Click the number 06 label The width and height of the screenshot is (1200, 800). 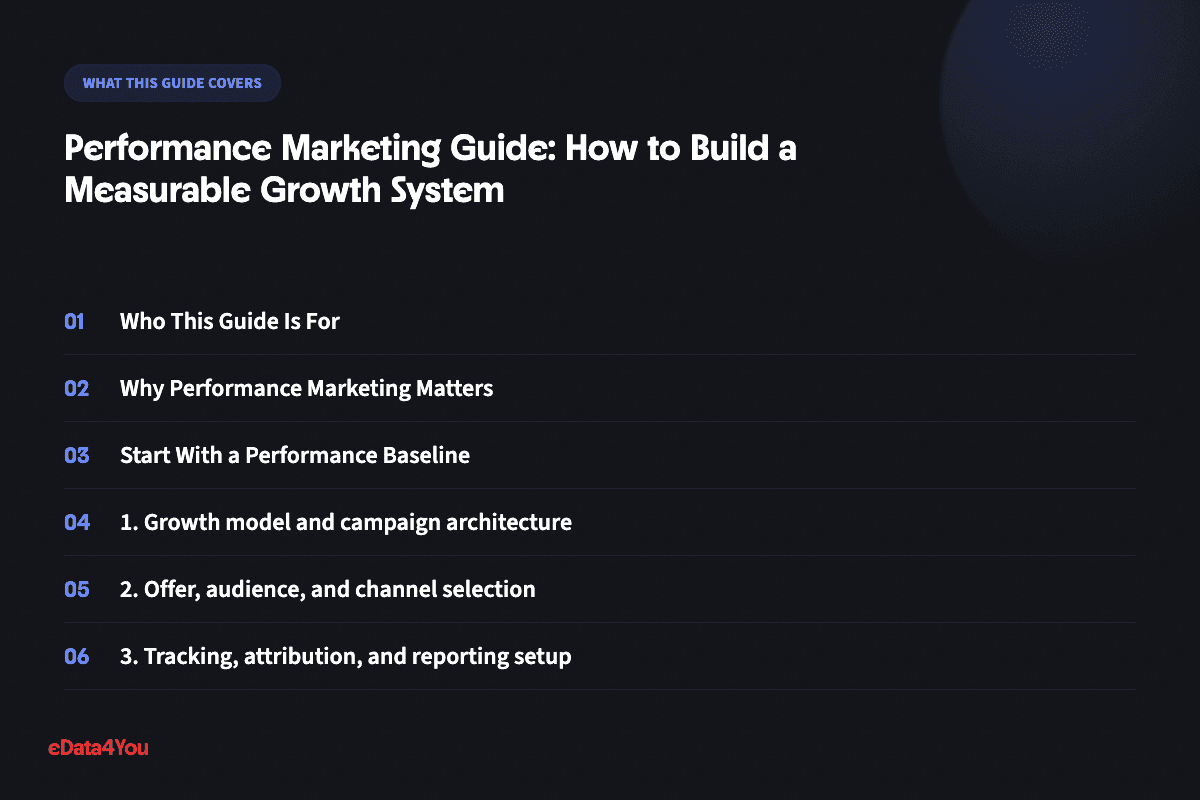(77, 656)
